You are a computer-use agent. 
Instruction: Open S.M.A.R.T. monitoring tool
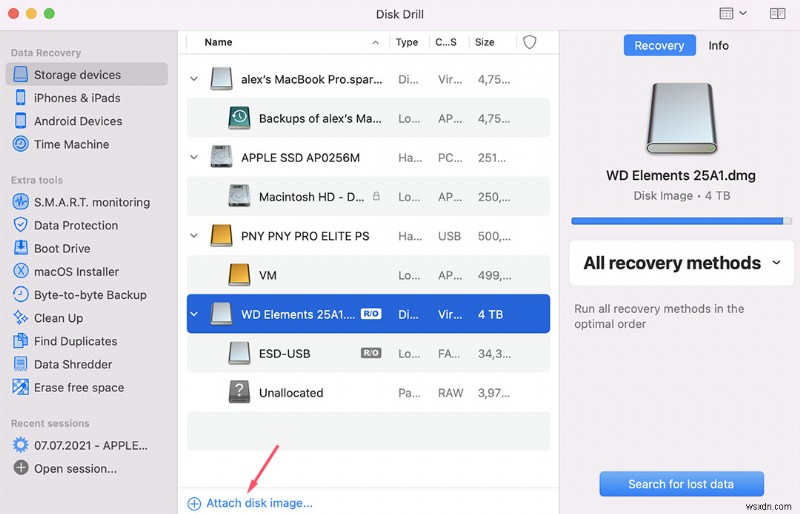(x=92, y=202)
